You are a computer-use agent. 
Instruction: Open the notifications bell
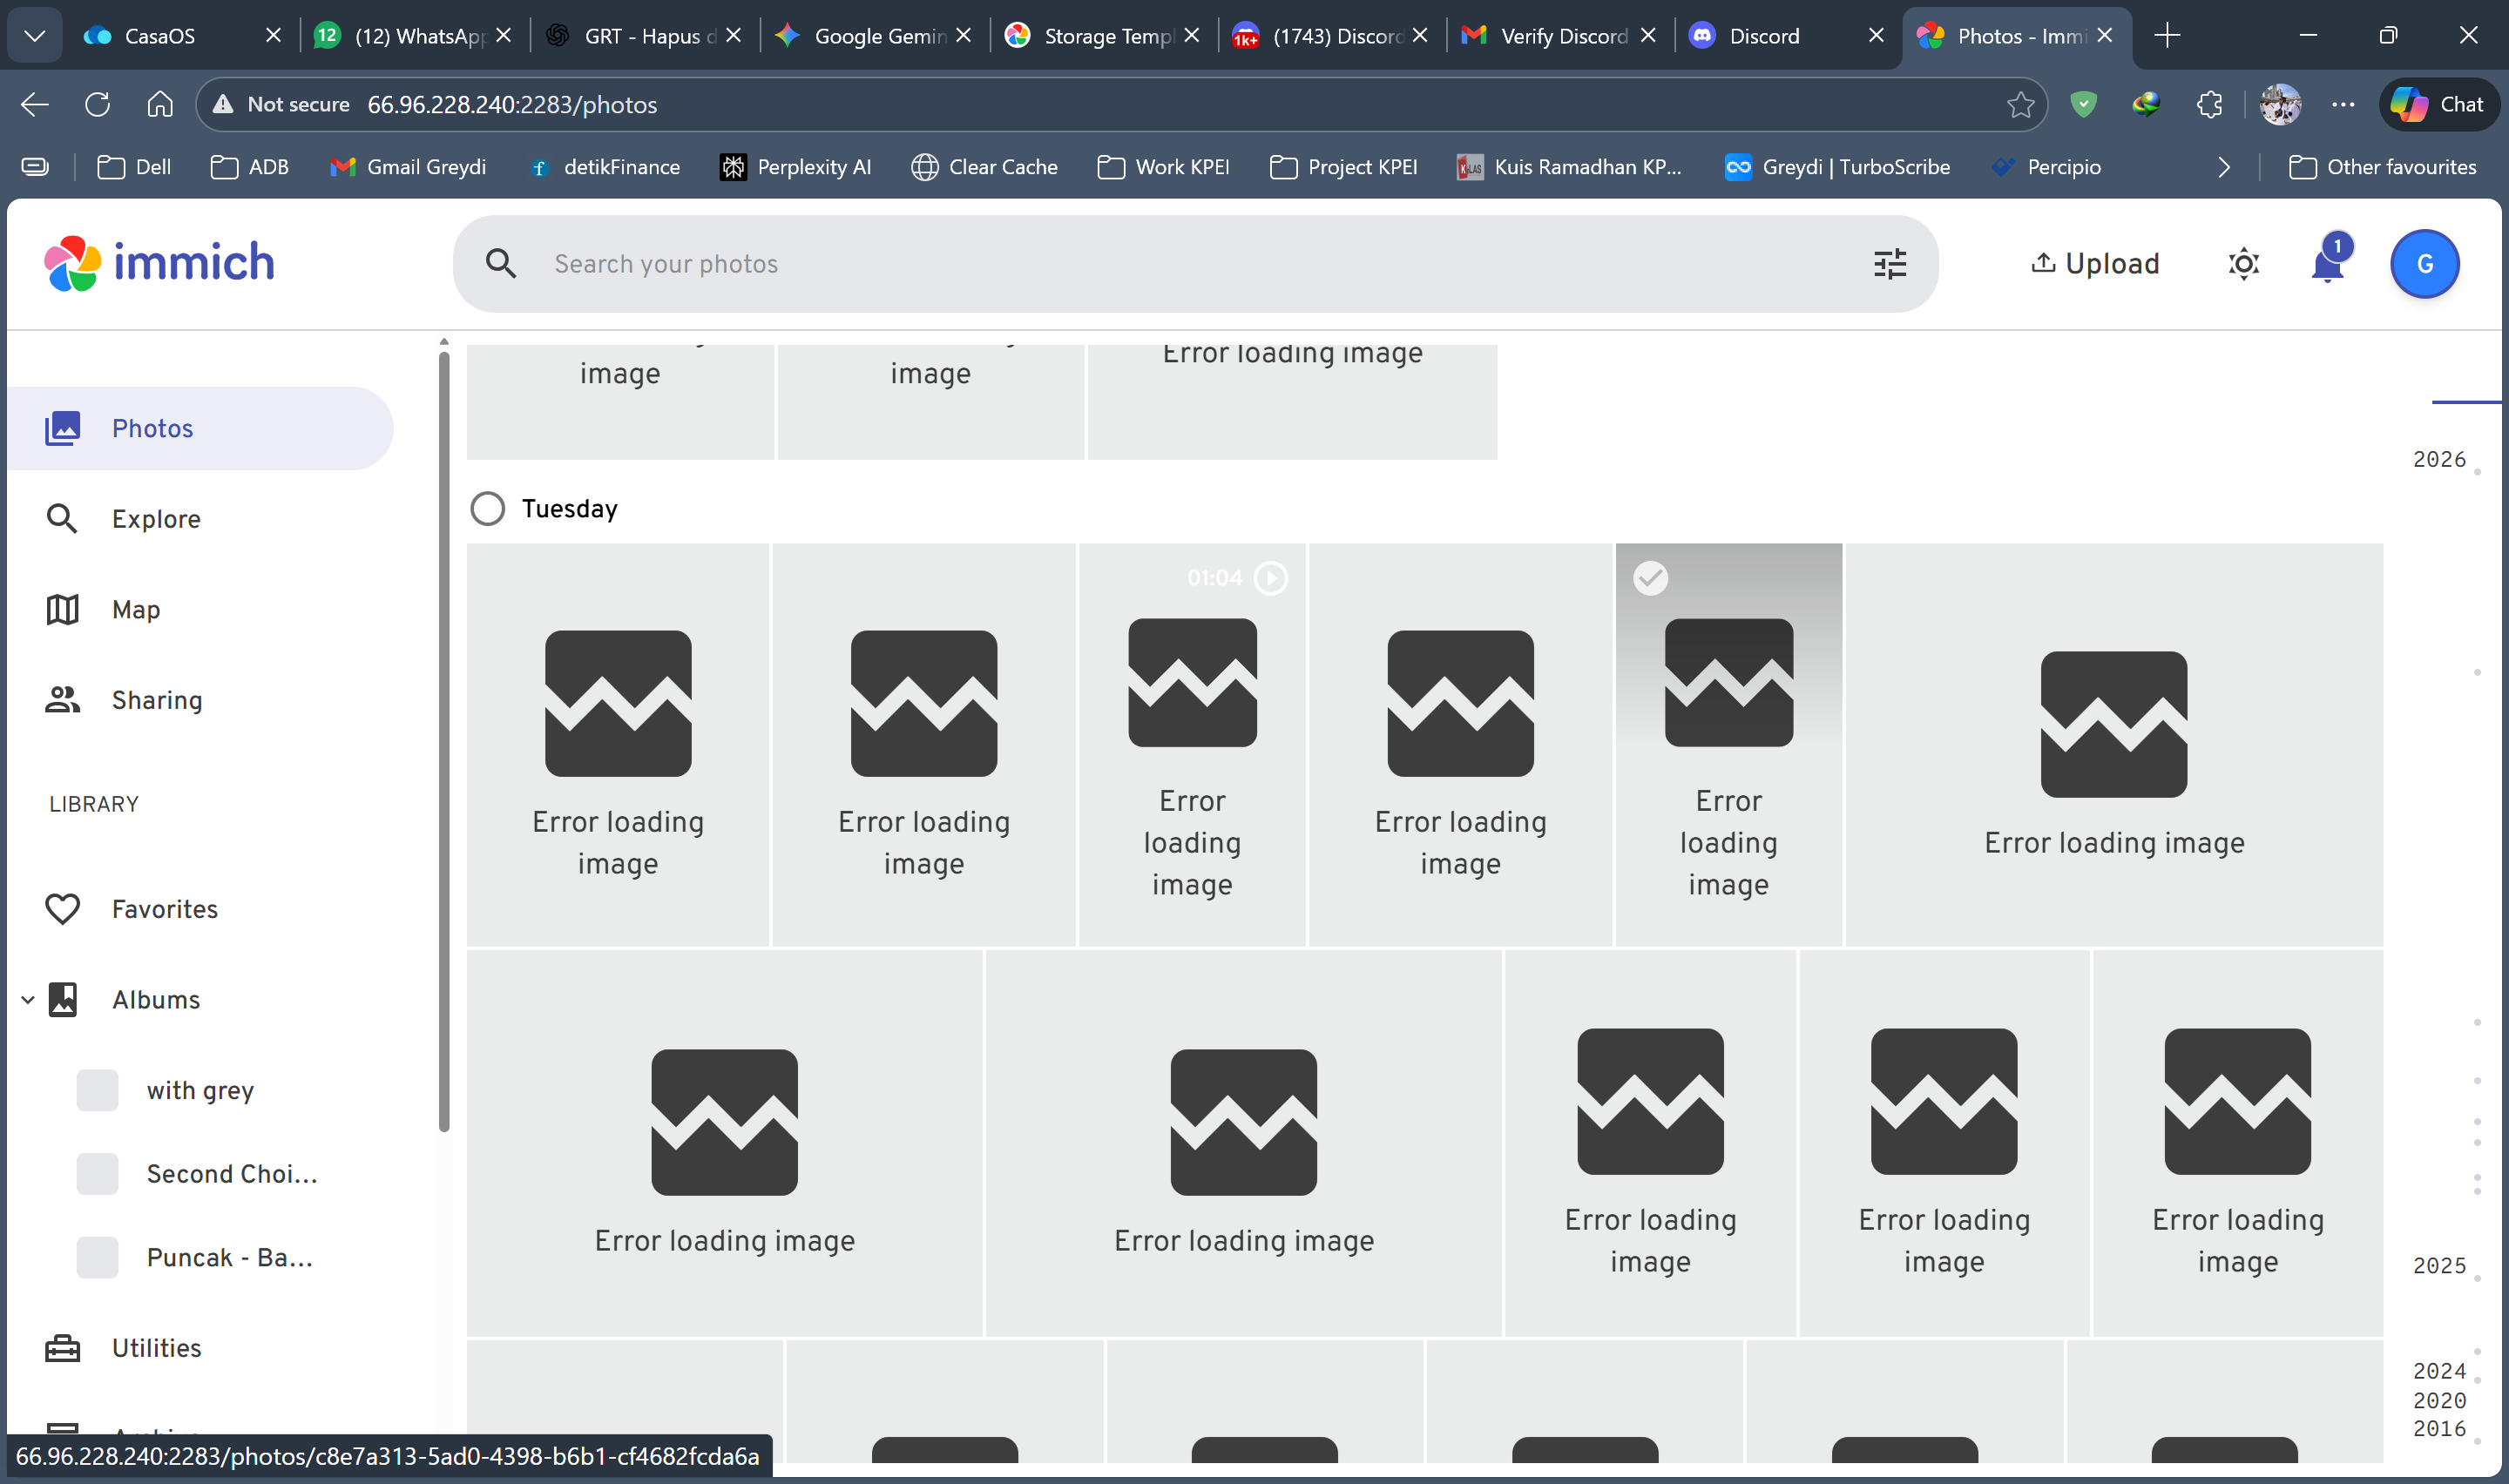2327,265
